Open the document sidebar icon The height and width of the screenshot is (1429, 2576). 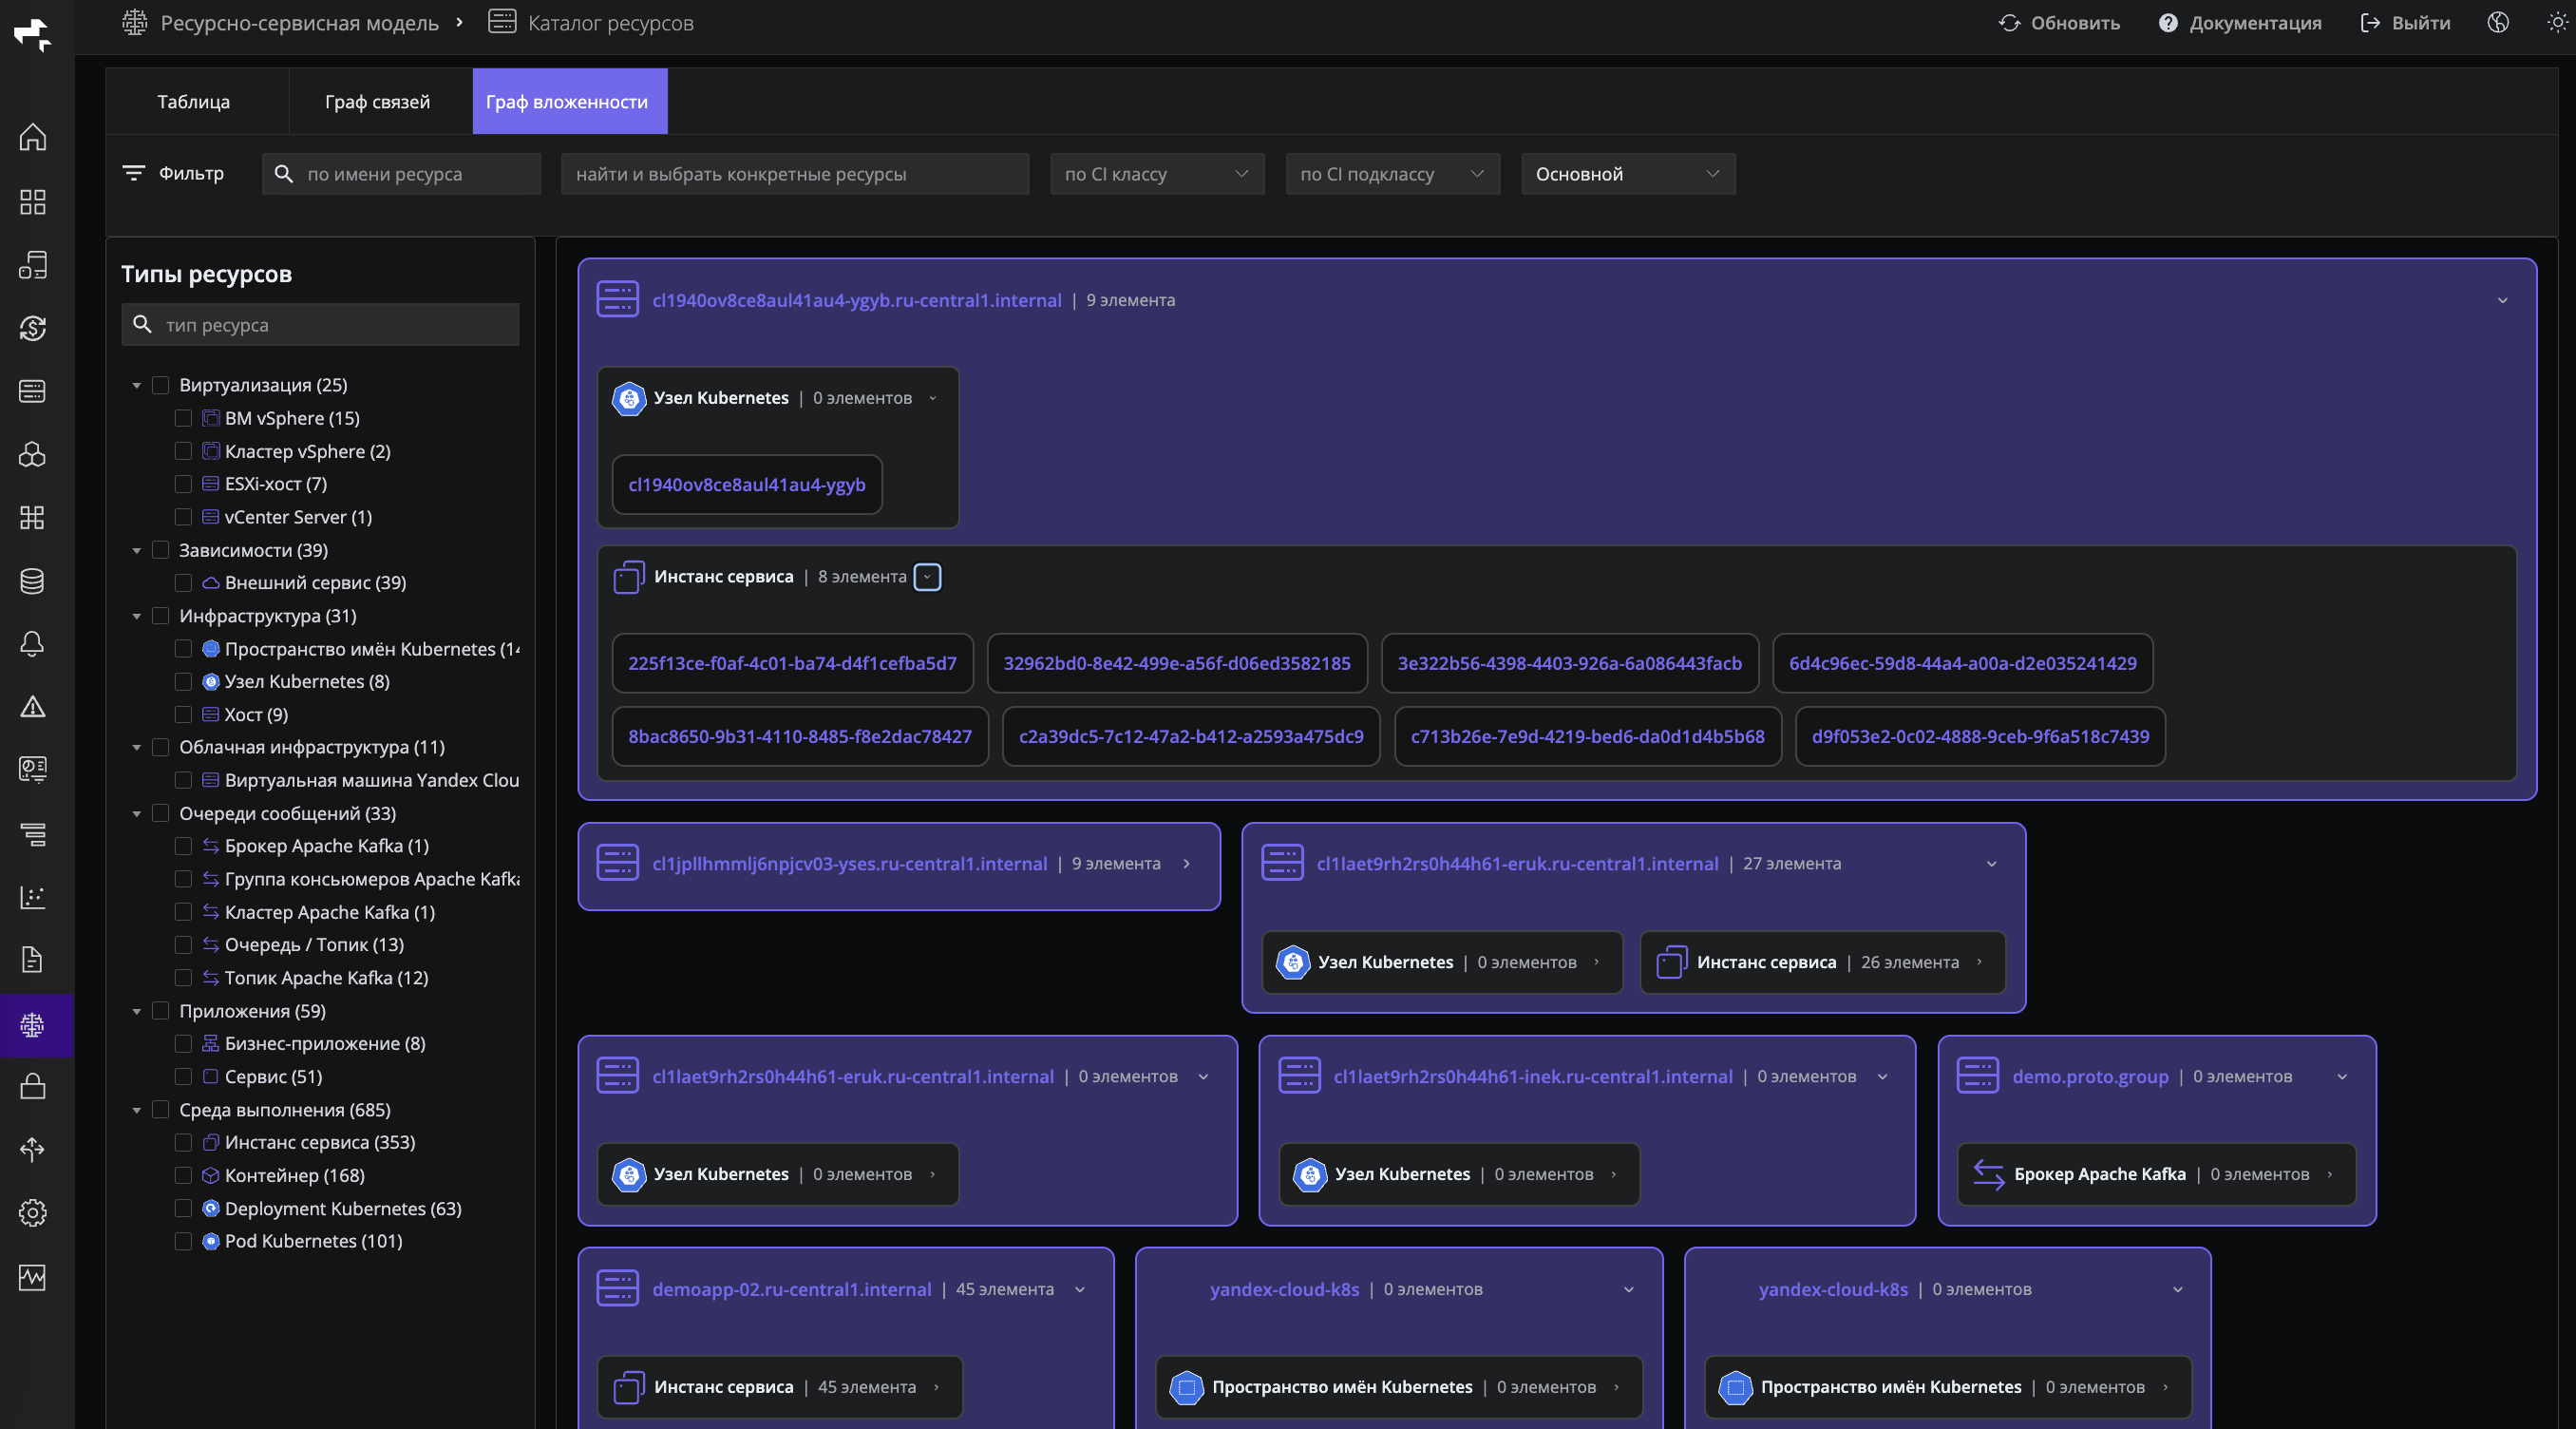pyautogui.click(x=33, y=960)
